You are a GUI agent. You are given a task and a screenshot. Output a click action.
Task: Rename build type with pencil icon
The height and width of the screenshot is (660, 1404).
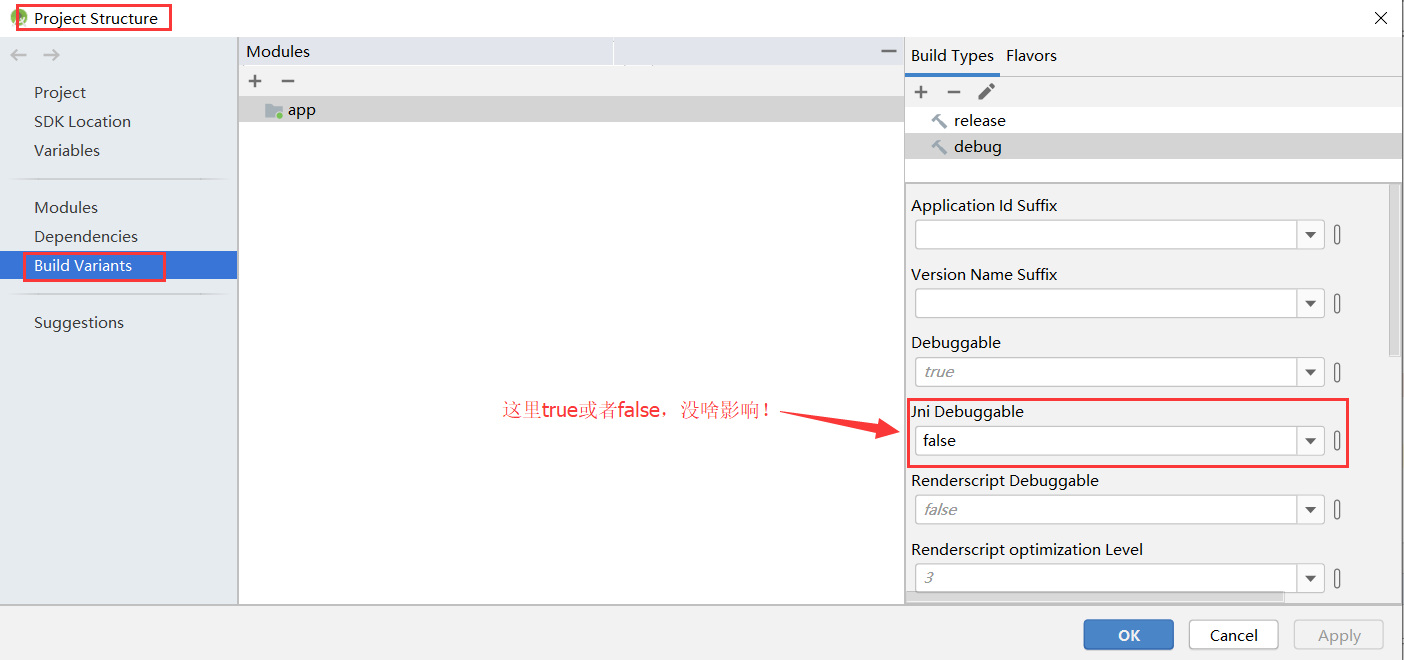986,92
